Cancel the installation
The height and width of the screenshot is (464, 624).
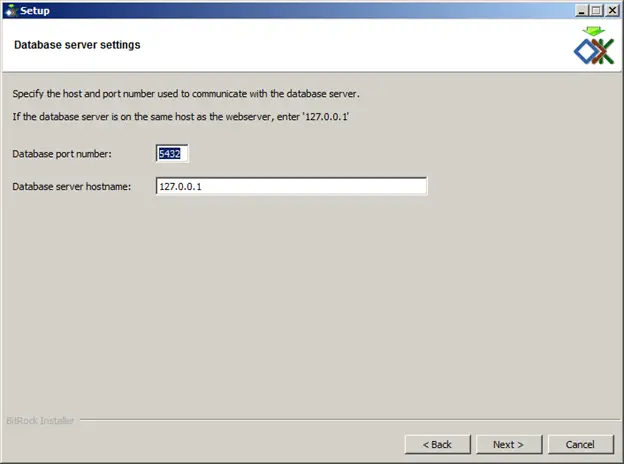[580, 444]
